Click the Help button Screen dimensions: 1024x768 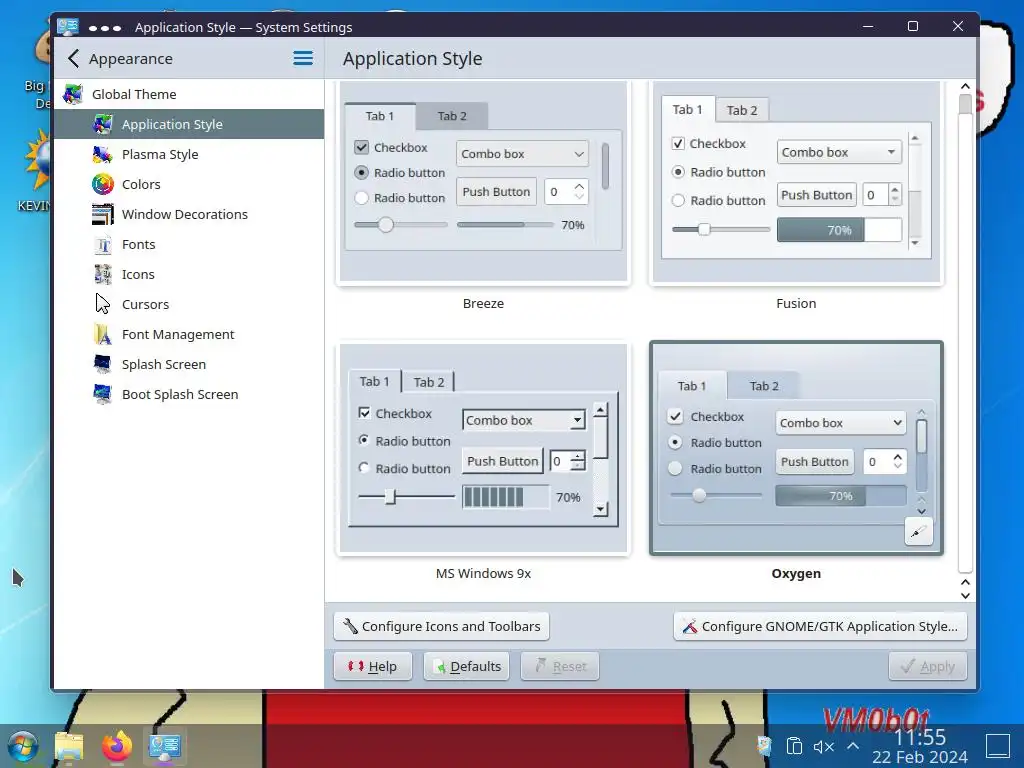pyautogui.click(x=373, y=666)
